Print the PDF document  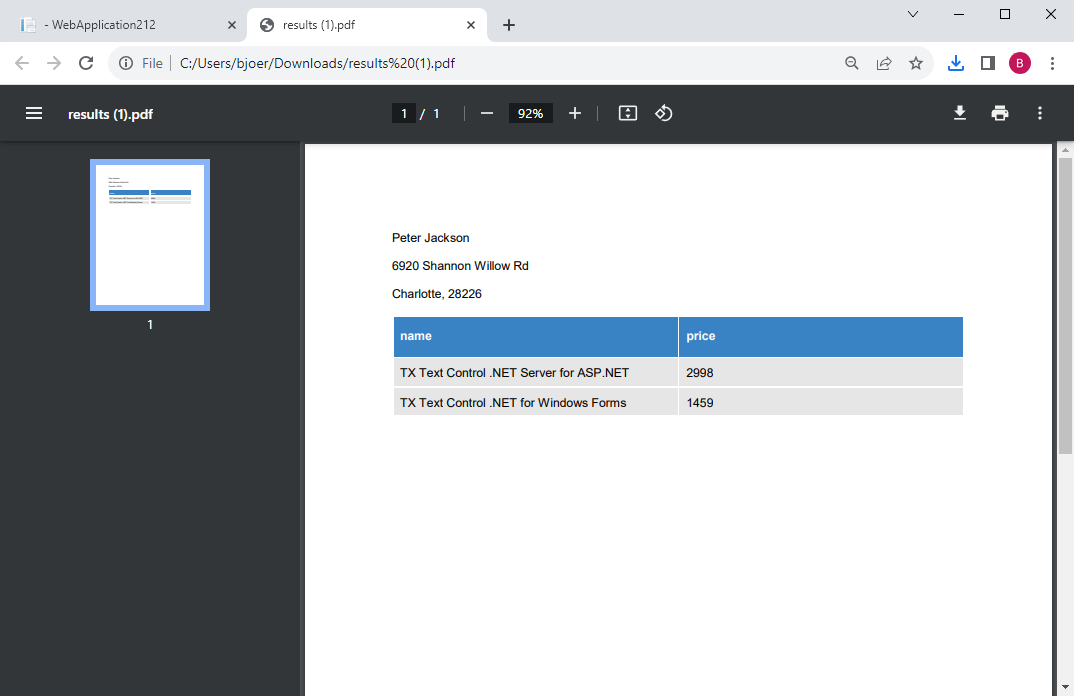coord(1000,114)
